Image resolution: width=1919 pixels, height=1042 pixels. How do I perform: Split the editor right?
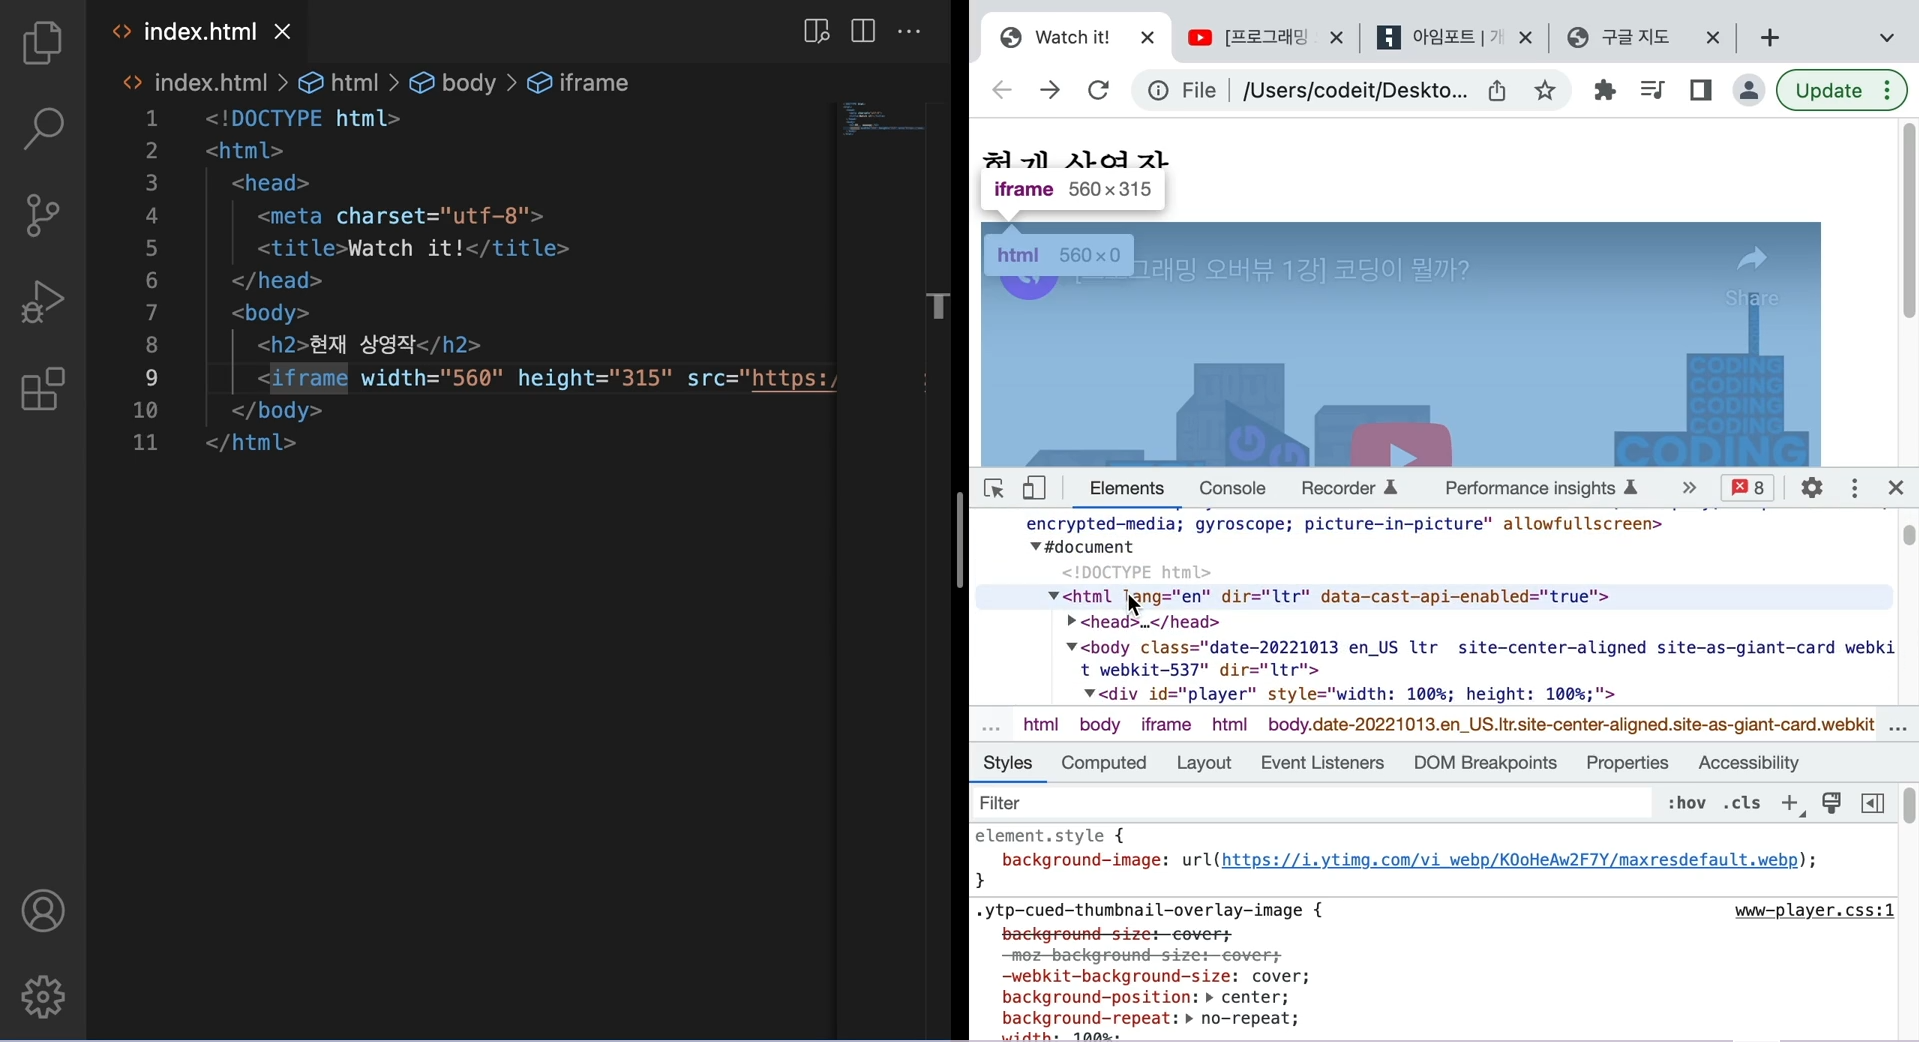pyautogui.click(x=863, y=32)
